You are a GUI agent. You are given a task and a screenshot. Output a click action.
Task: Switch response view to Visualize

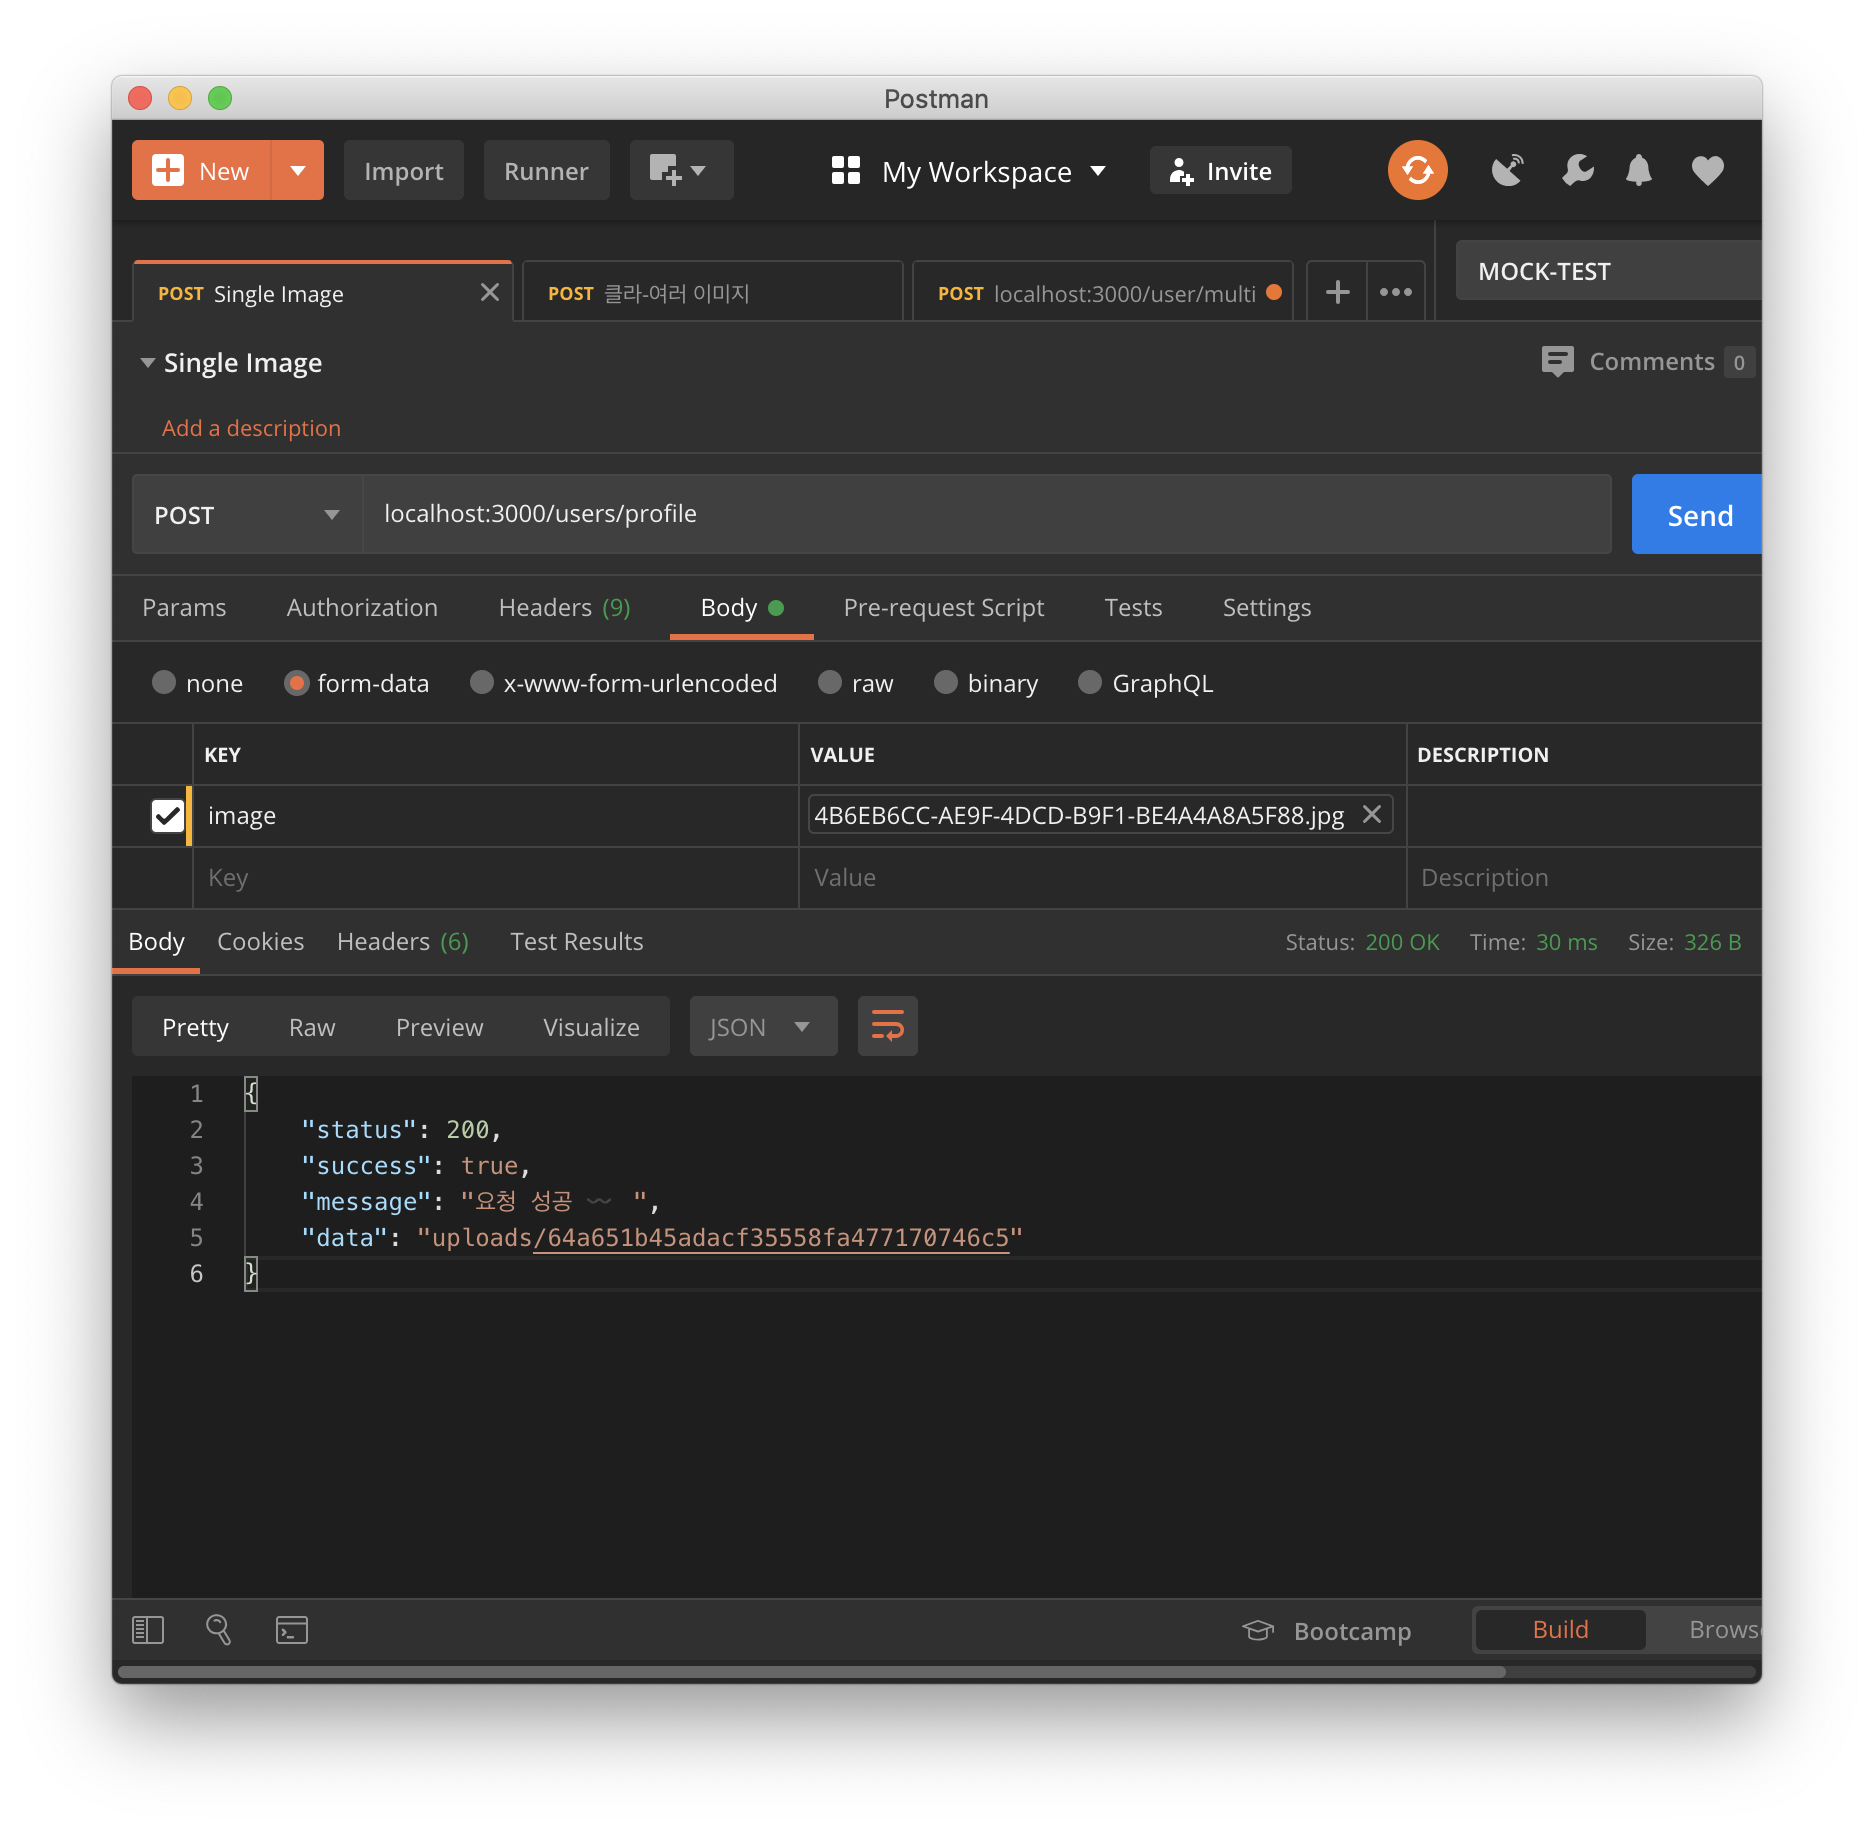coord(591,1027)
